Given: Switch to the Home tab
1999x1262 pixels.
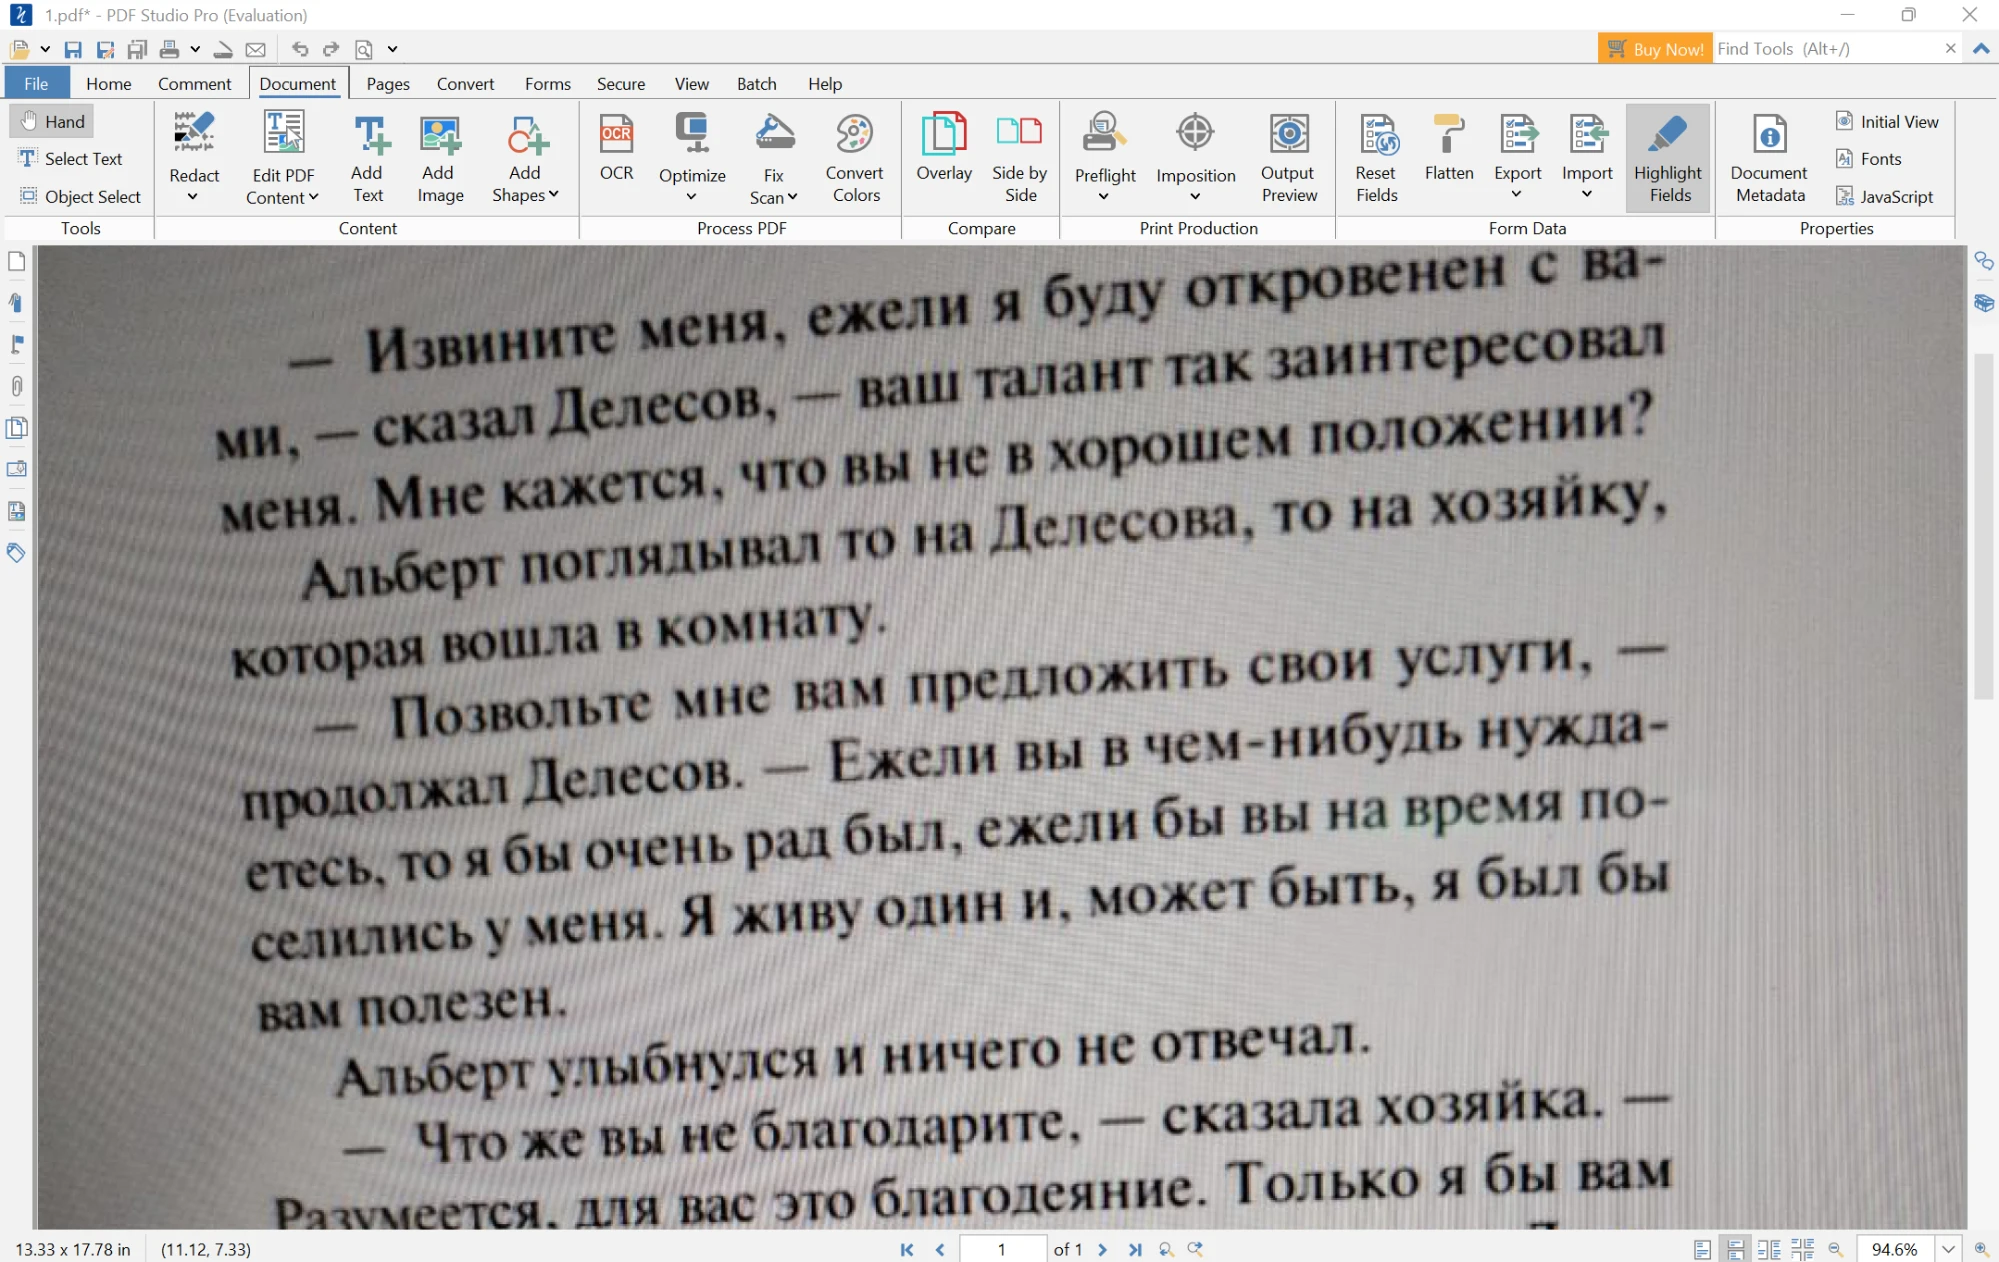Looking at the screenshot, I should [x=108, y=83].
